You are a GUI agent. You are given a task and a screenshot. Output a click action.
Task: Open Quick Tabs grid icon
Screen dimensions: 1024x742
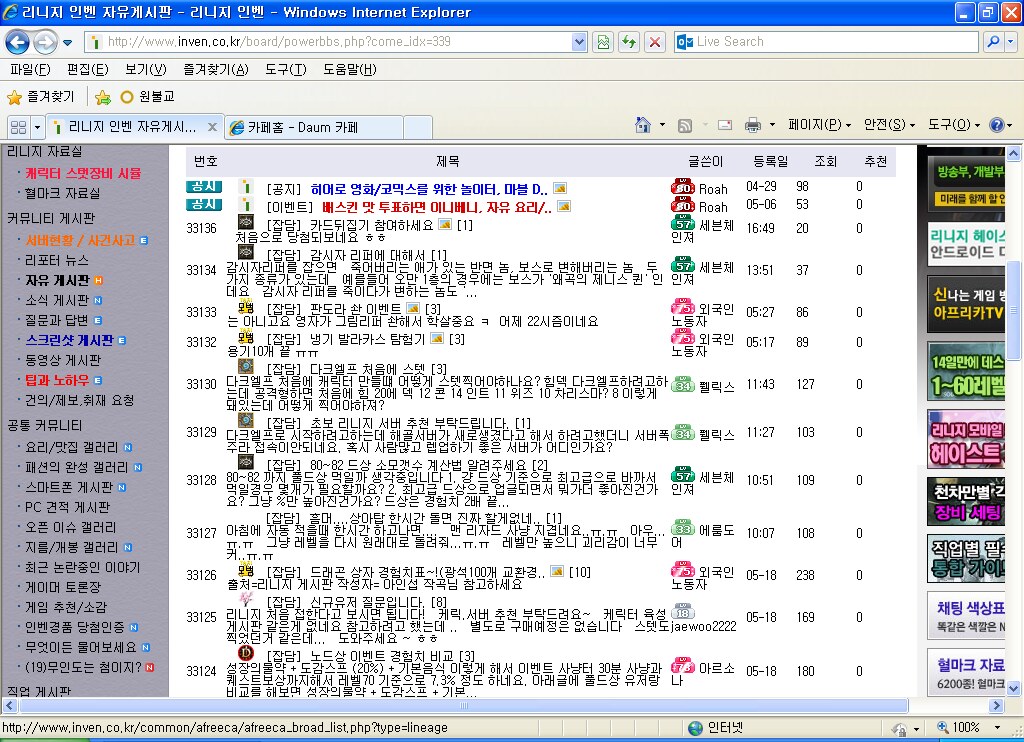(18, 127)
